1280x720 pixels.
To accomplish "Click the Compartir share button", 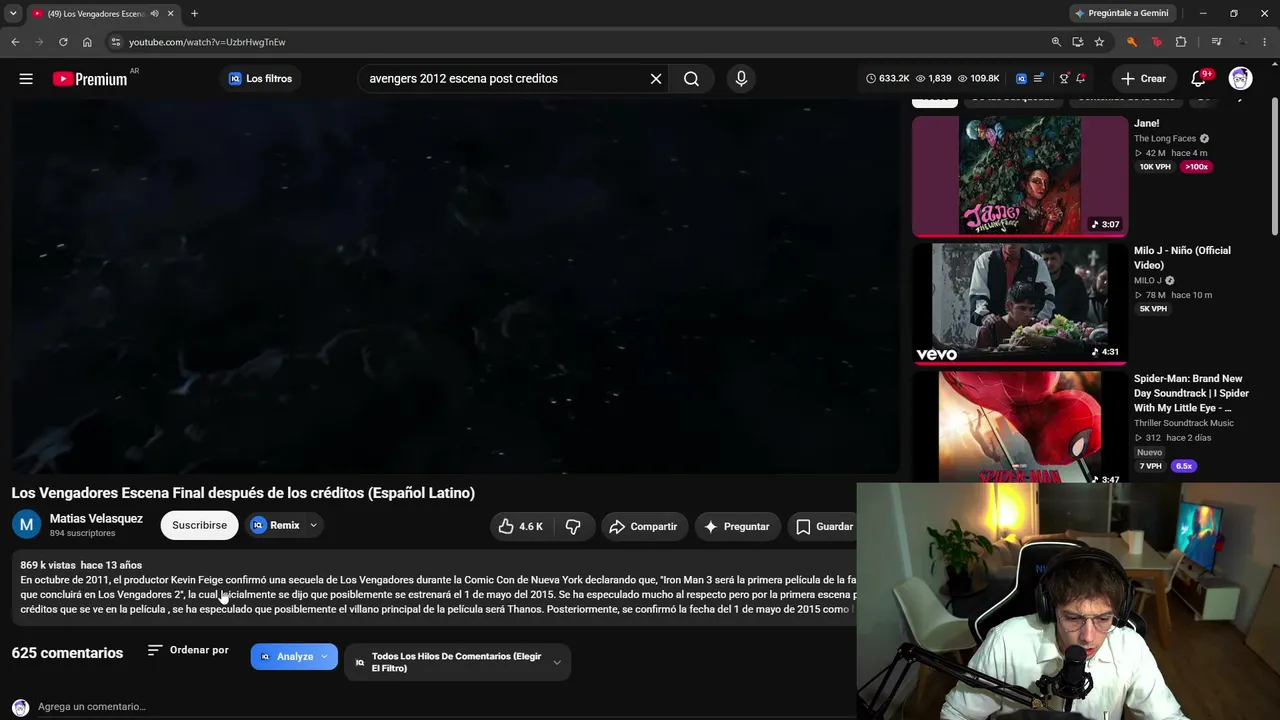I will point(643,526).
